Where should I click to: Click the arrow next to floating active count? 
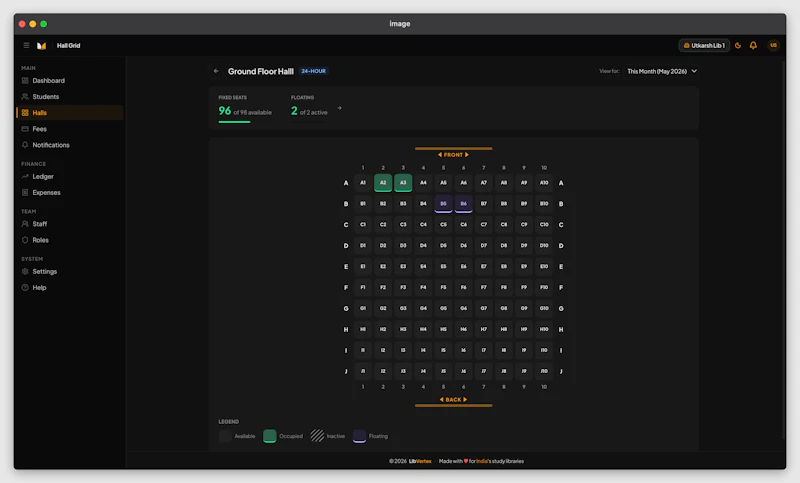click(x=340, y=108)
